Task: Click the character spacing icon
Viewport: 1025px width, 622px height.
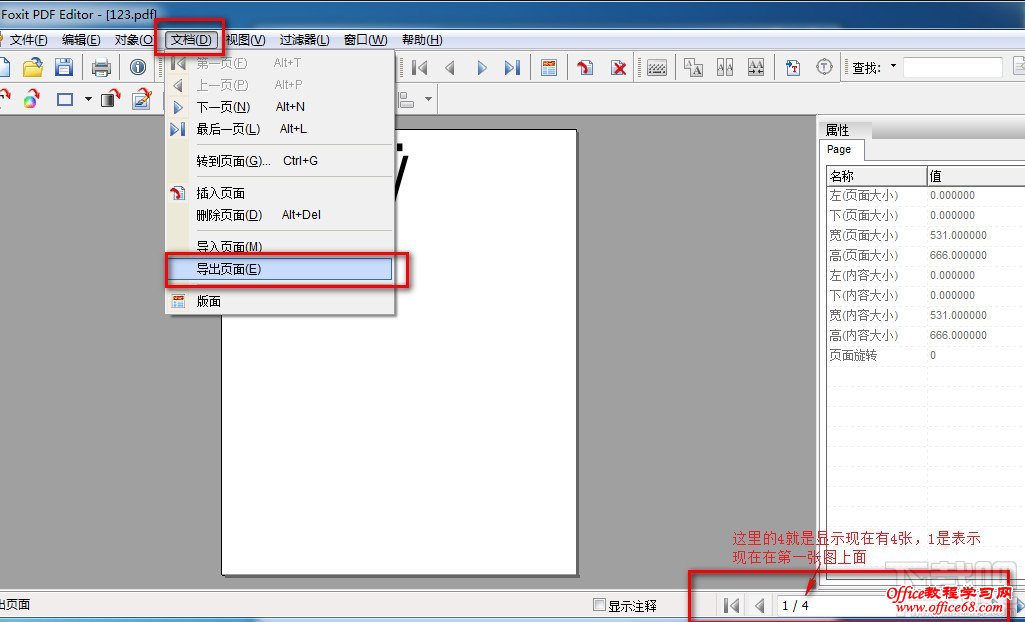Action: (x=724, y=67)
